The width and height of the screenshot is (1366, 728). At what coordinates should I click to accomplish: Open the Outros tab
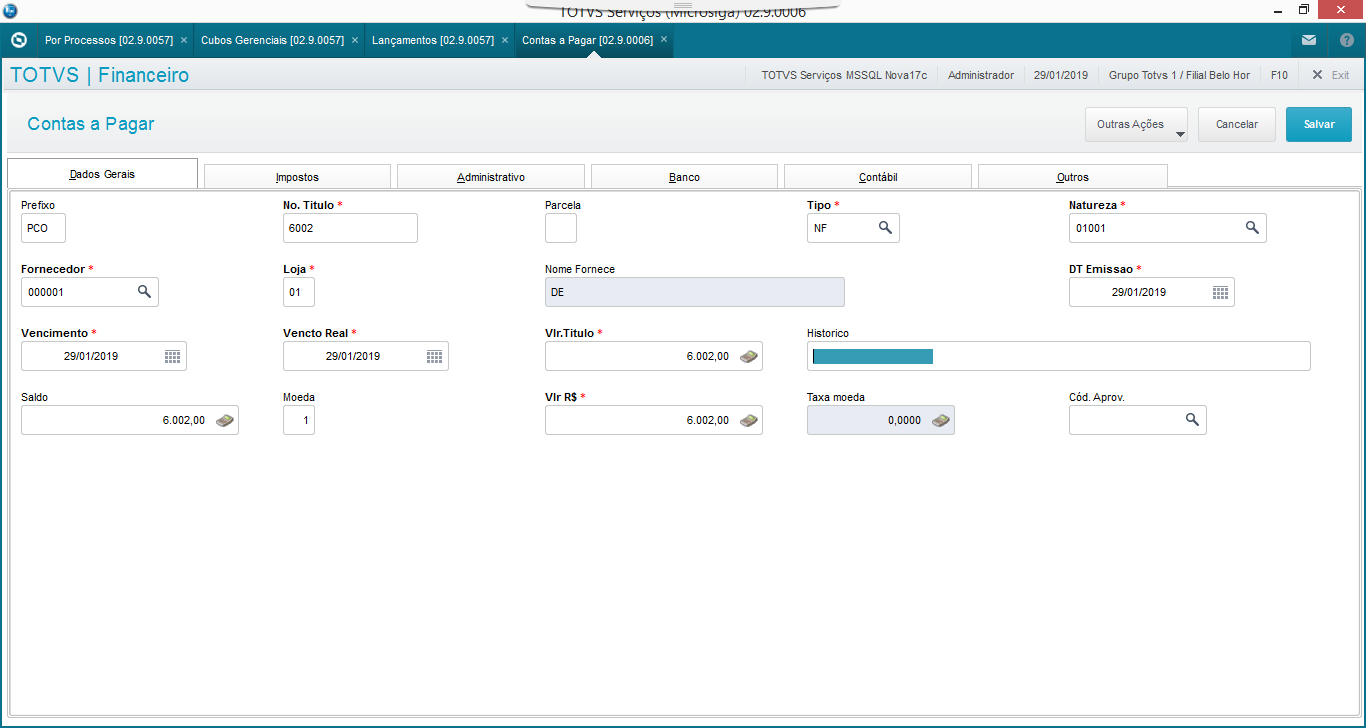point(1072,176)
